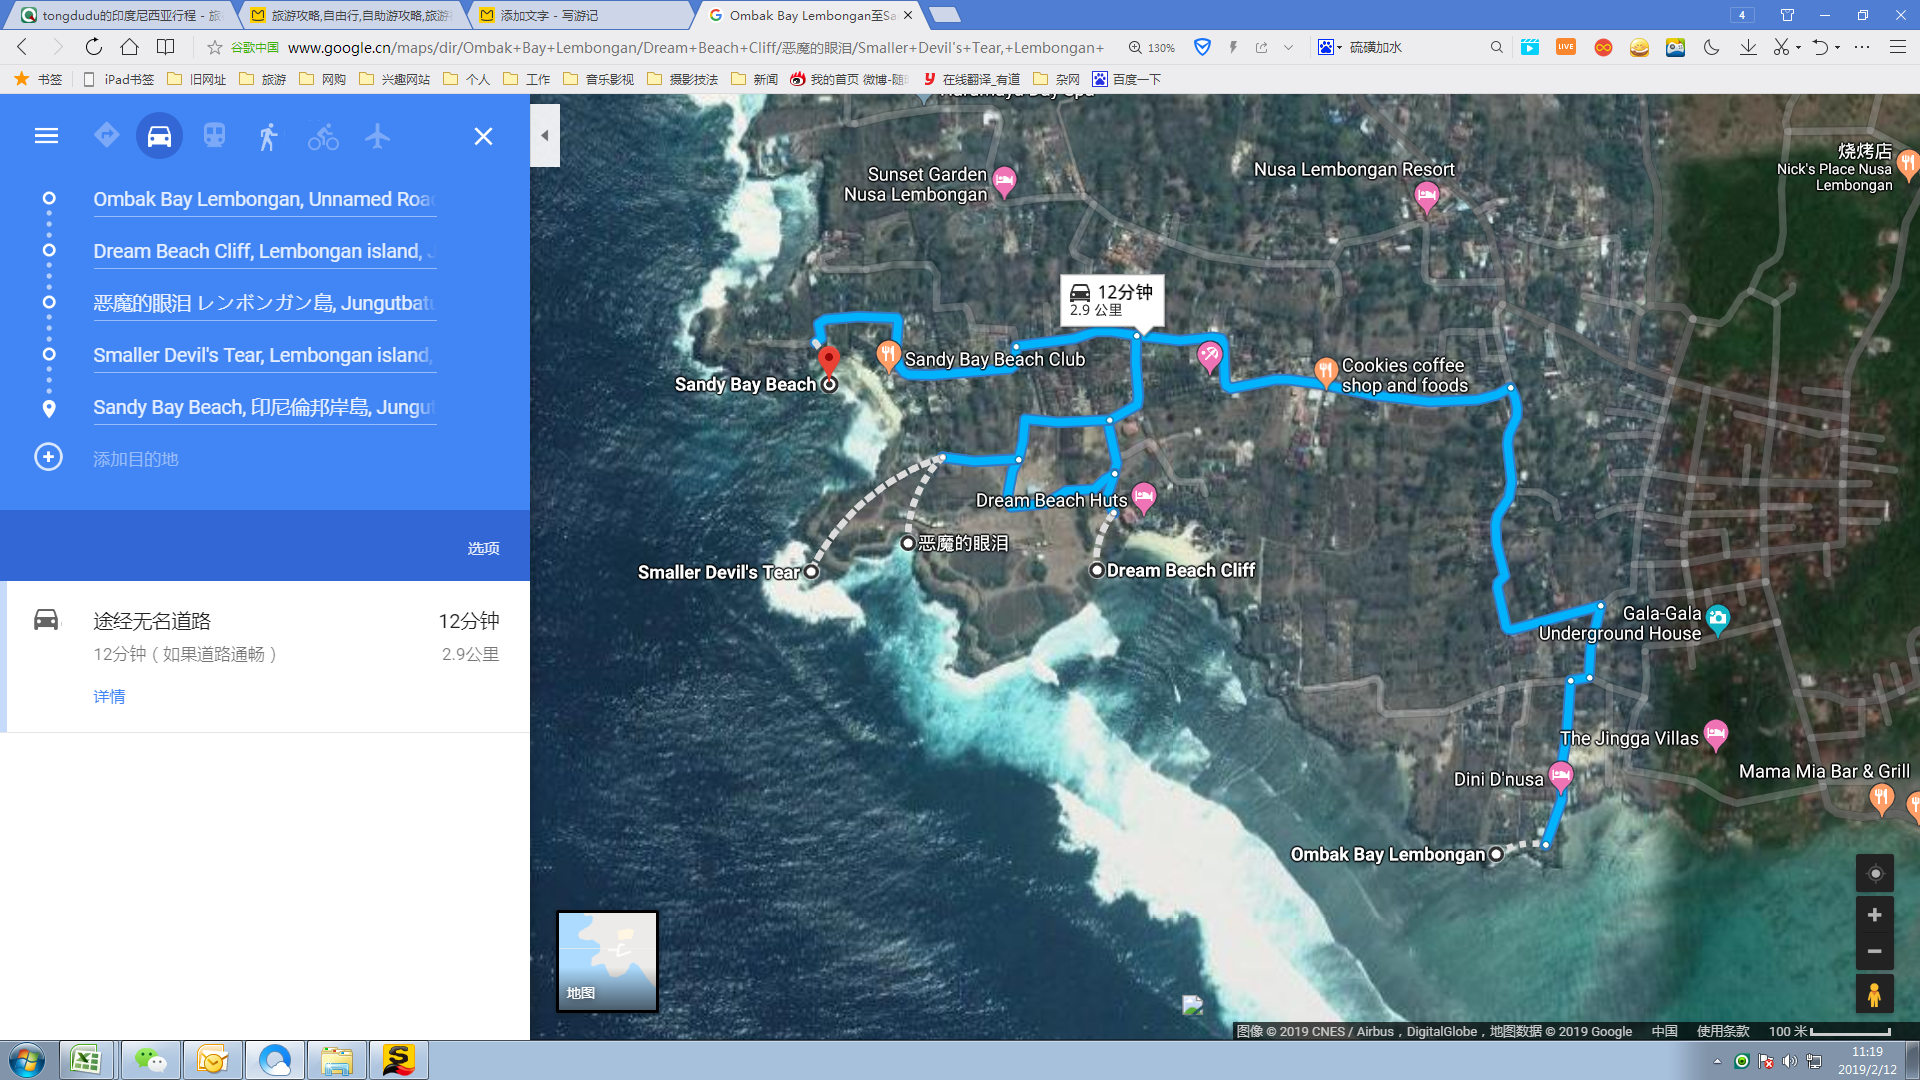Click the 130% zoom level indicator
This screenshot has width=1920, height=1080.
(x=1152, y=47)
